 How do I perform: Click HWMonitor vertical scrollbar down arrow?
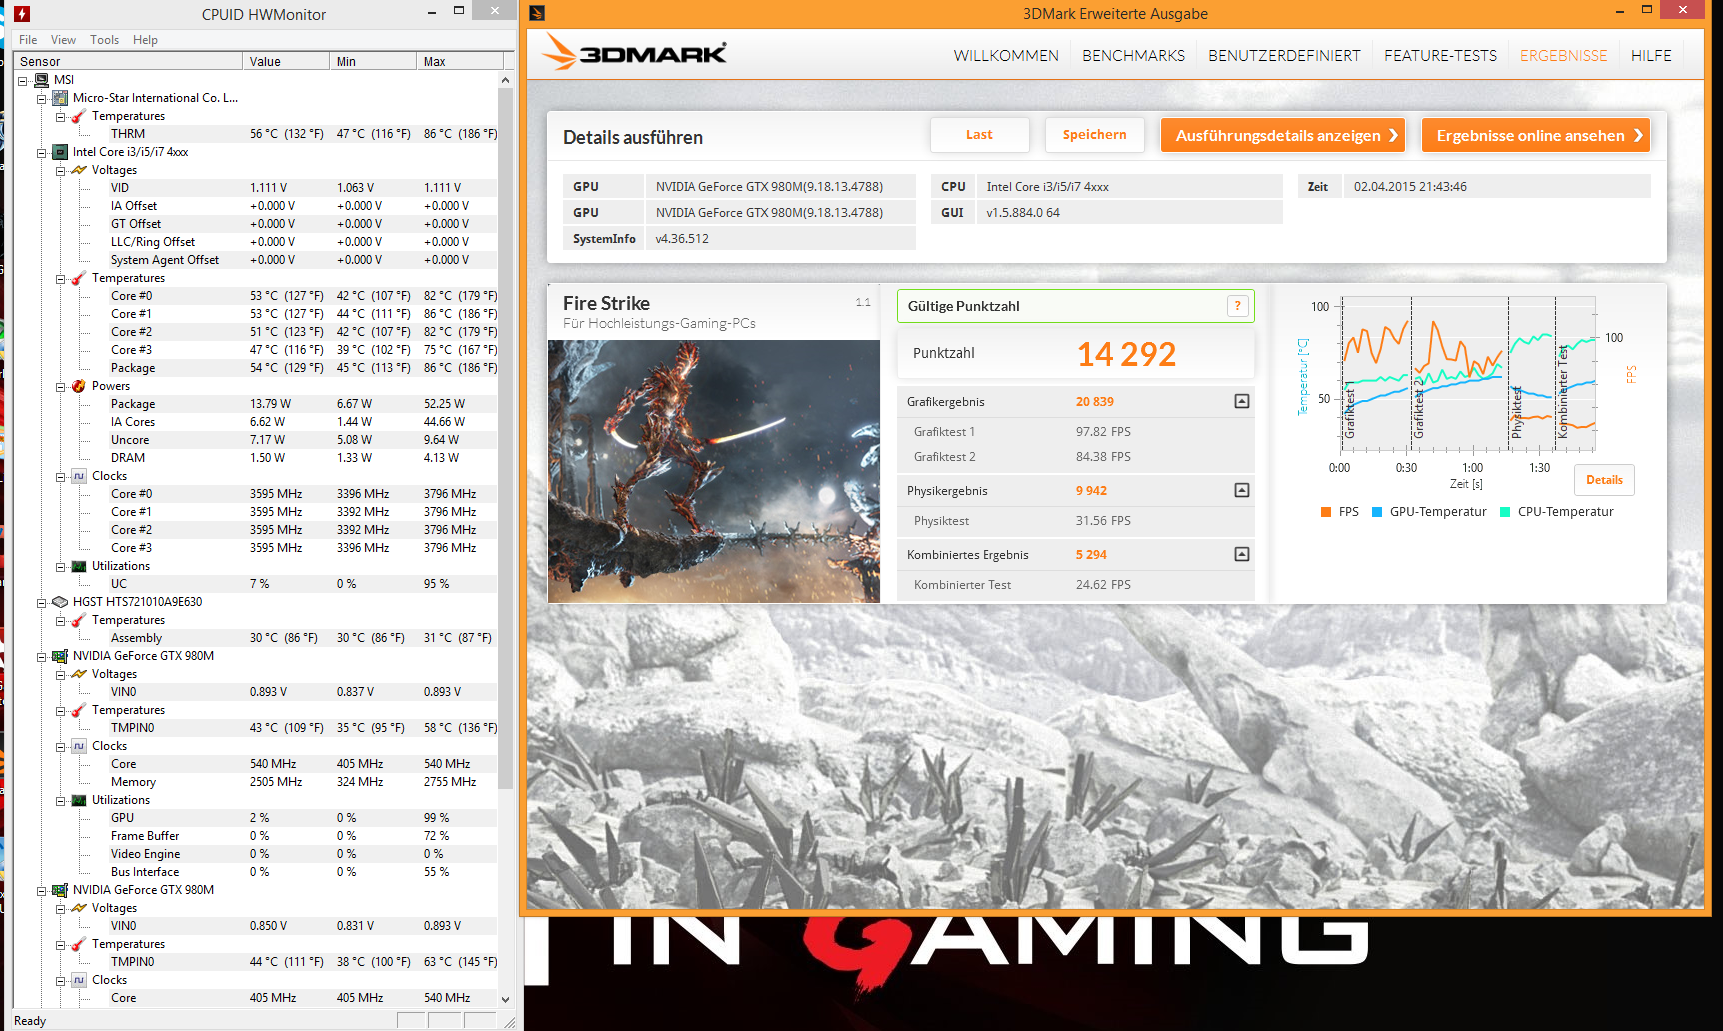tap(505, 999)
